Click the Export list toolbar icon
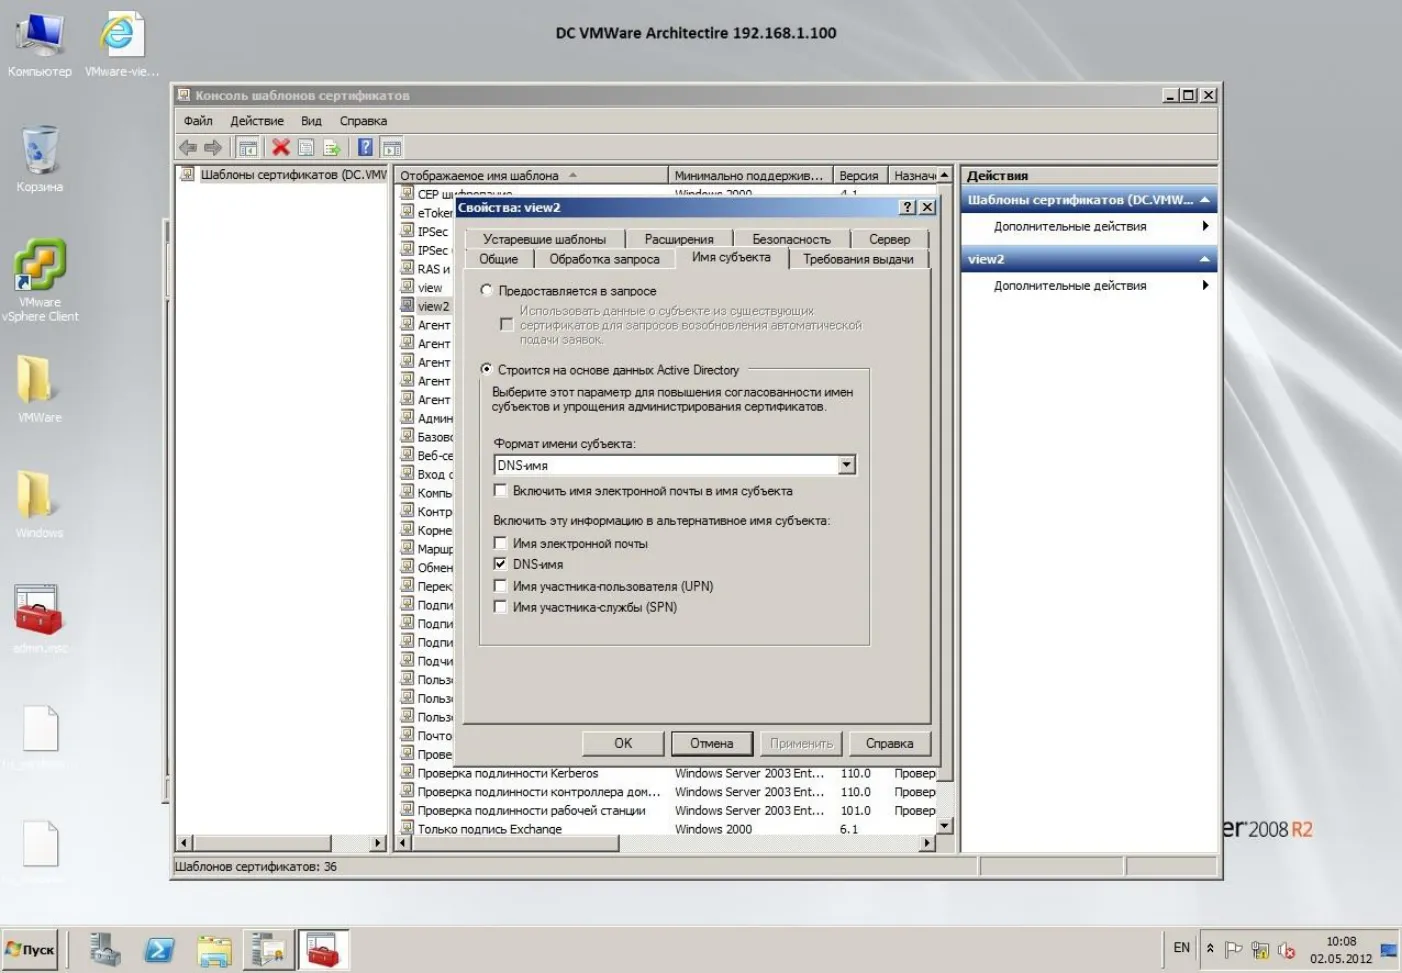1402x973 pixels. tap(332, 148)
